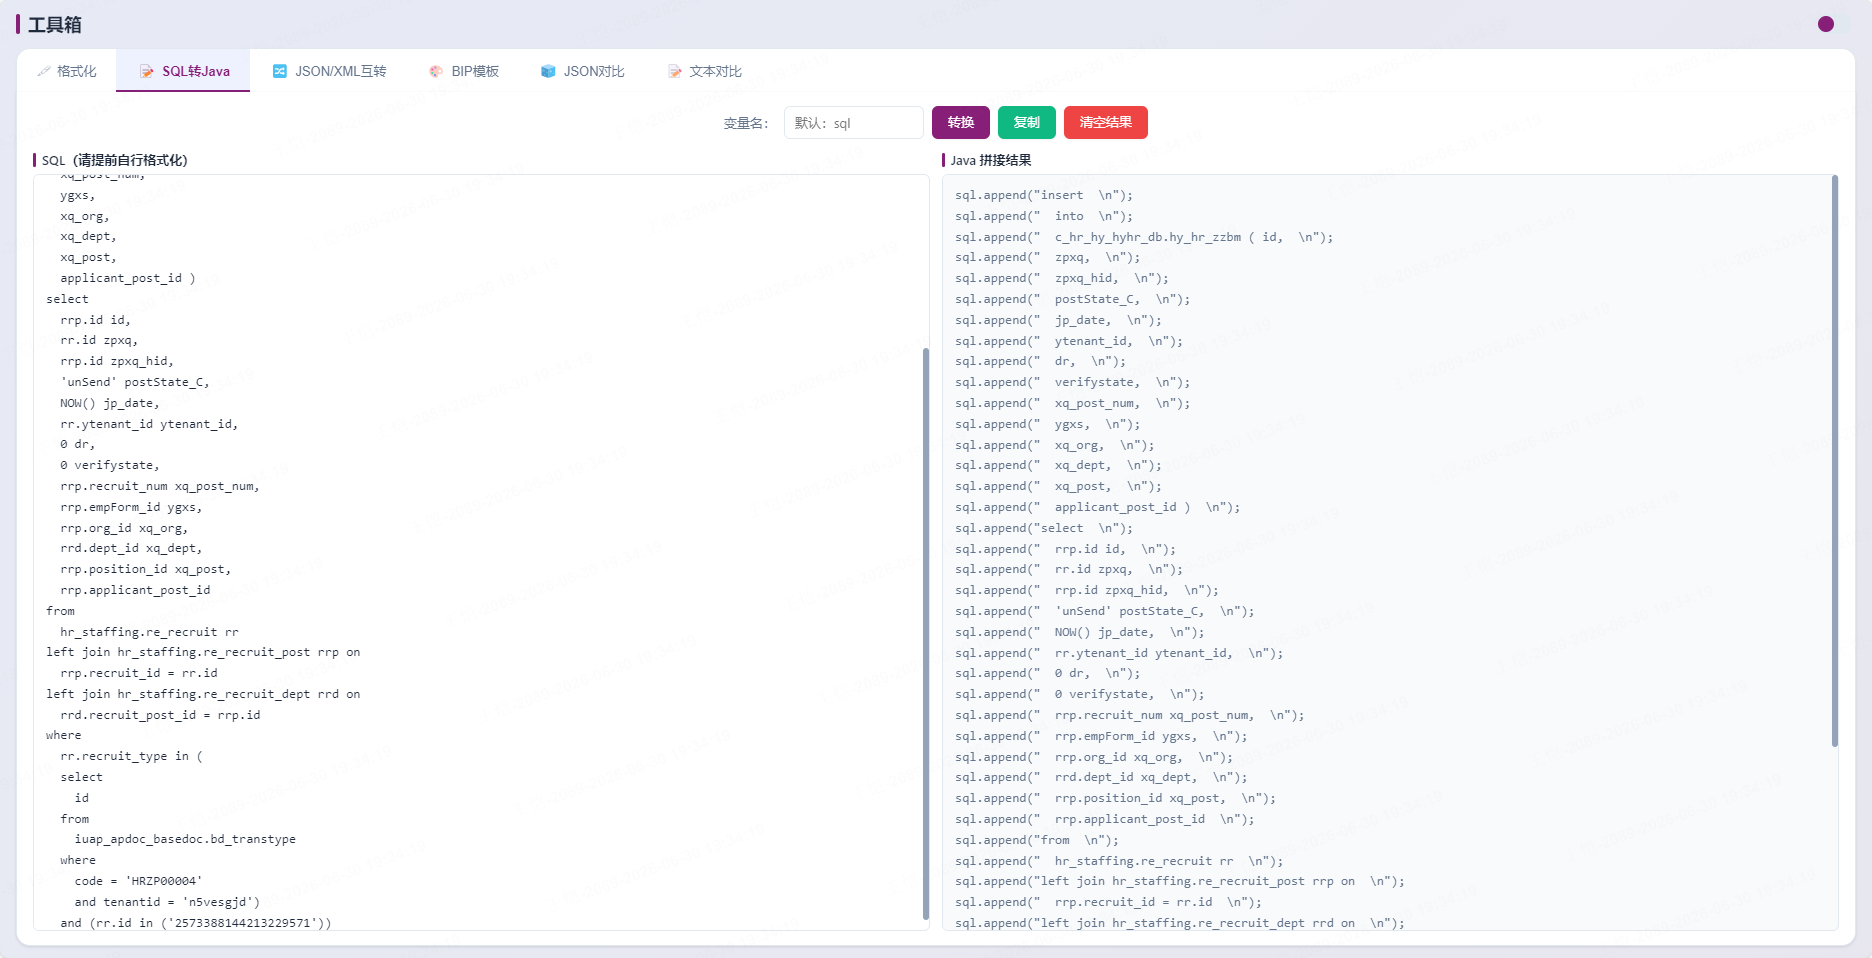The width and height of the screenshot is (1872, 958).
Task: Open the JSON/XML互转 tab
Action: (x=330, y=71)
